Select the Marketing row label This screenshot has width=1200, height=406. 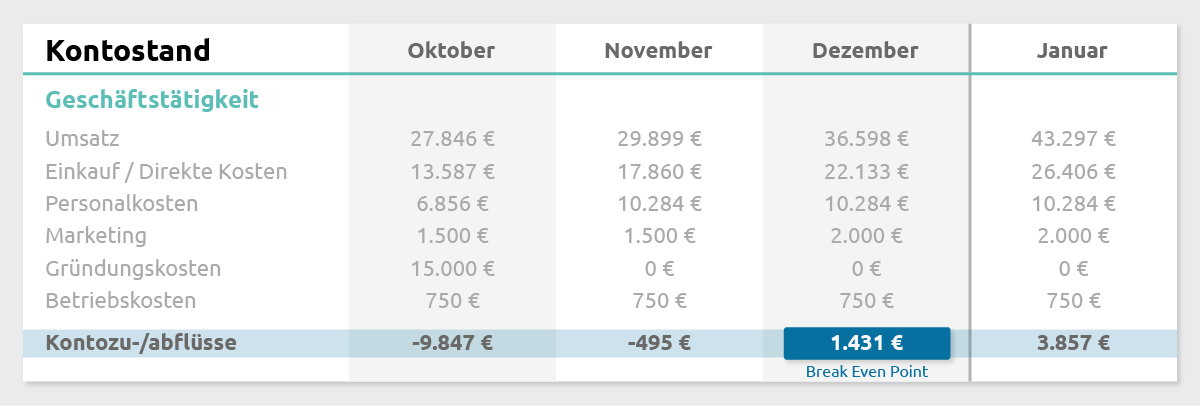click(x=96, y=236)
